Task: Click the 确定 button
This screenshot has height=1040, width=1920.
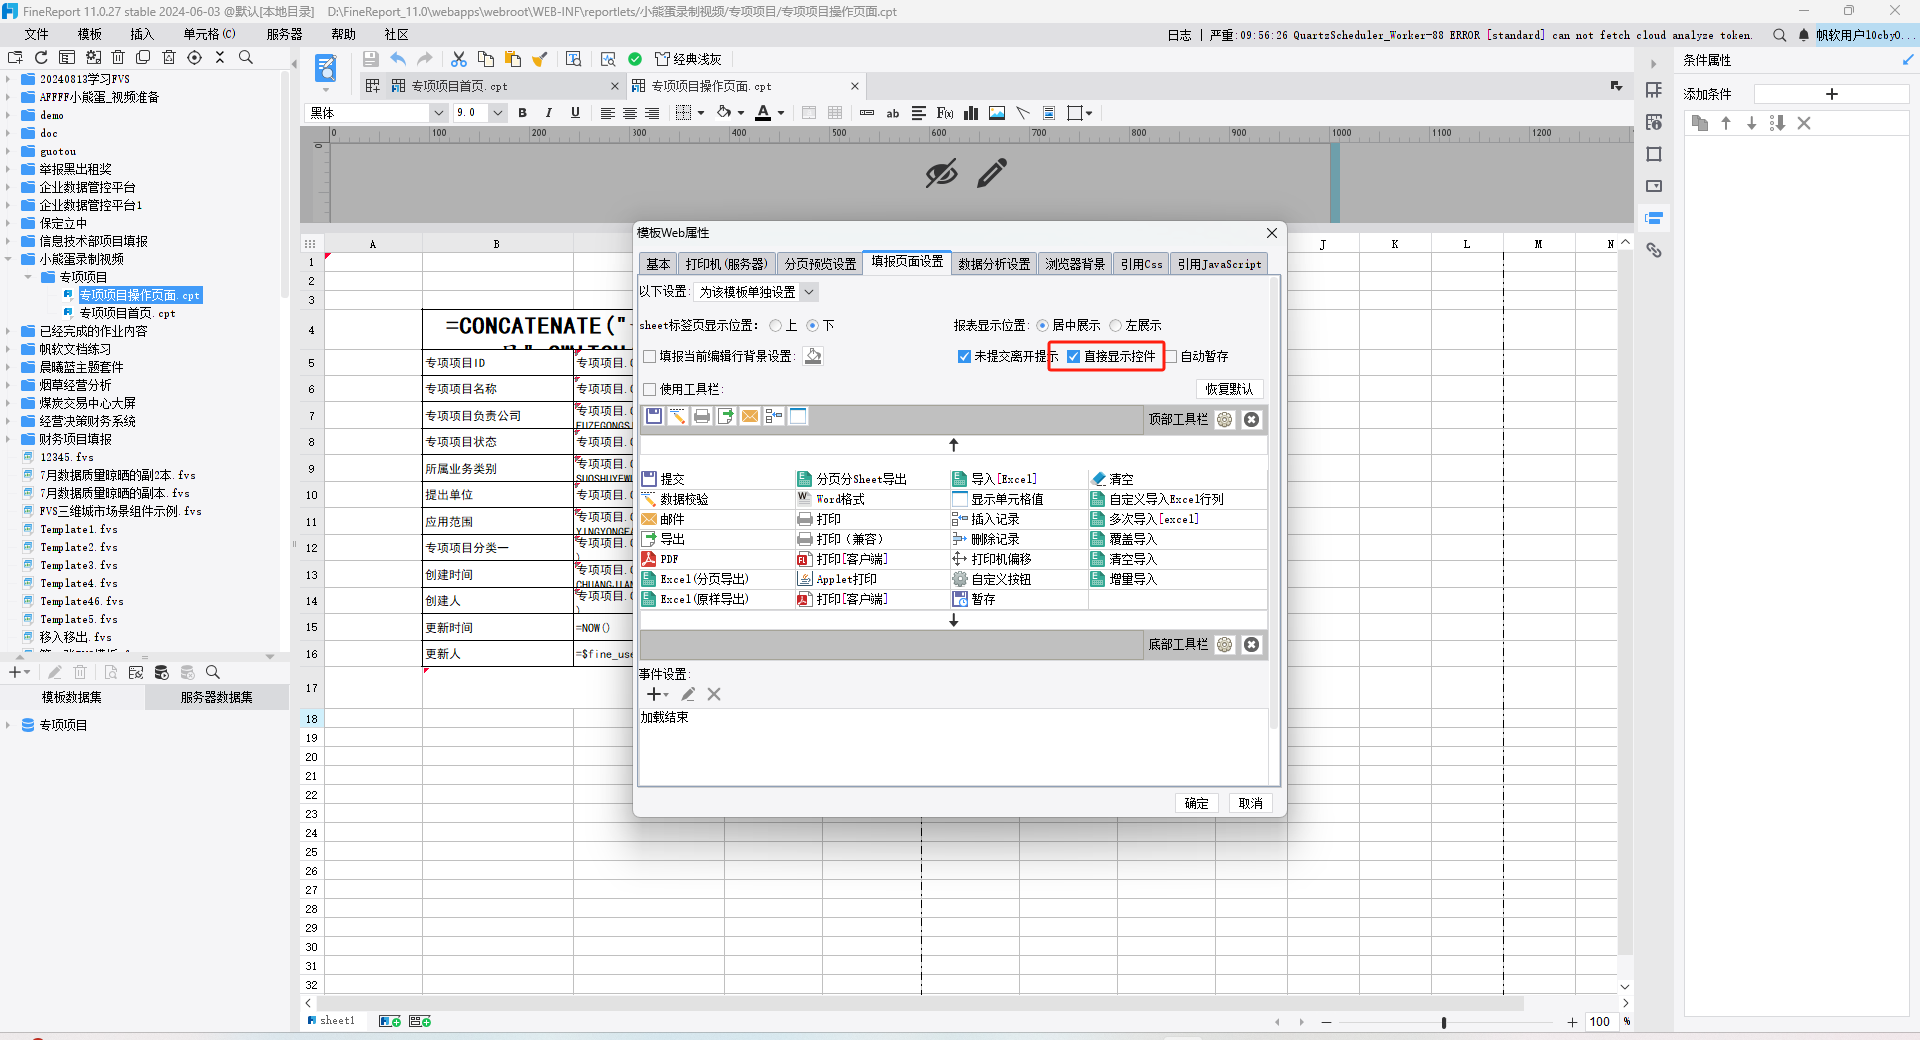Action: [x=1196, y=803]
